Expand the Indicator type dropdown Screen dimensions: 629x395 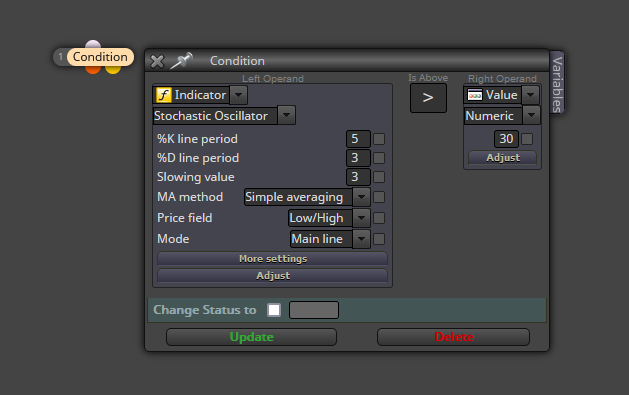238,95
